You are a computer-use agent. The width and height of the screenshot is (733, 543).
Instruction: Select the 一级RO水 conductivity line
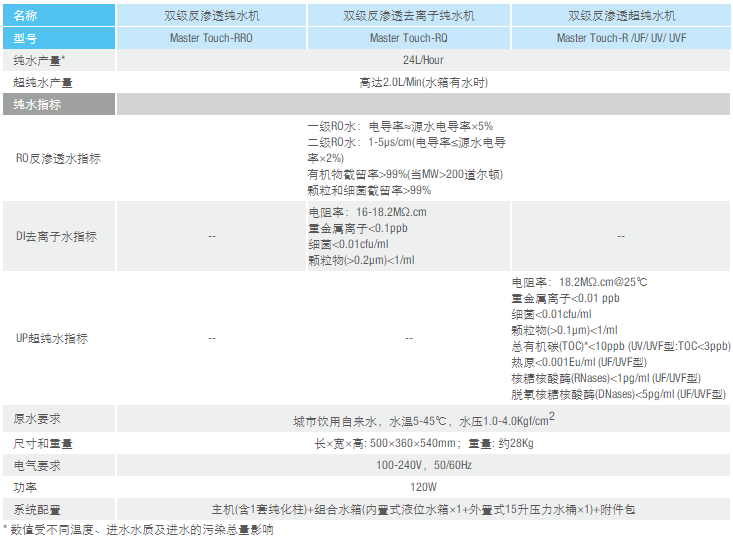(x=400, y=126)
